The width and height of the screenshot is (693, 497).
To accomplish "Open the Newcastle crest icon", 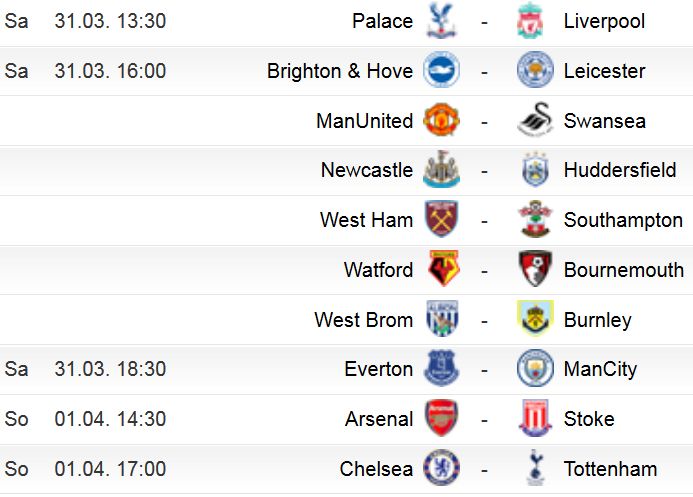I will point(441,170).
